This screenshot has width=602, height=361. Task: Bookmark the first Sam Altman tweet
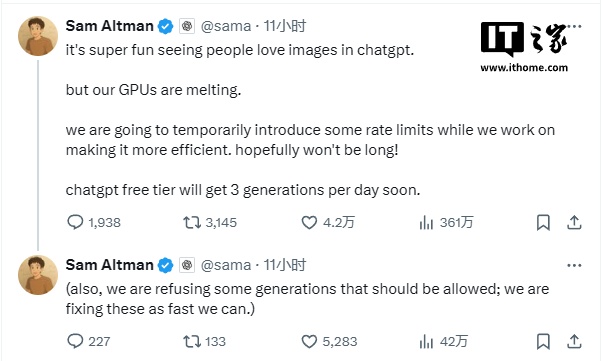click(543, 222)
